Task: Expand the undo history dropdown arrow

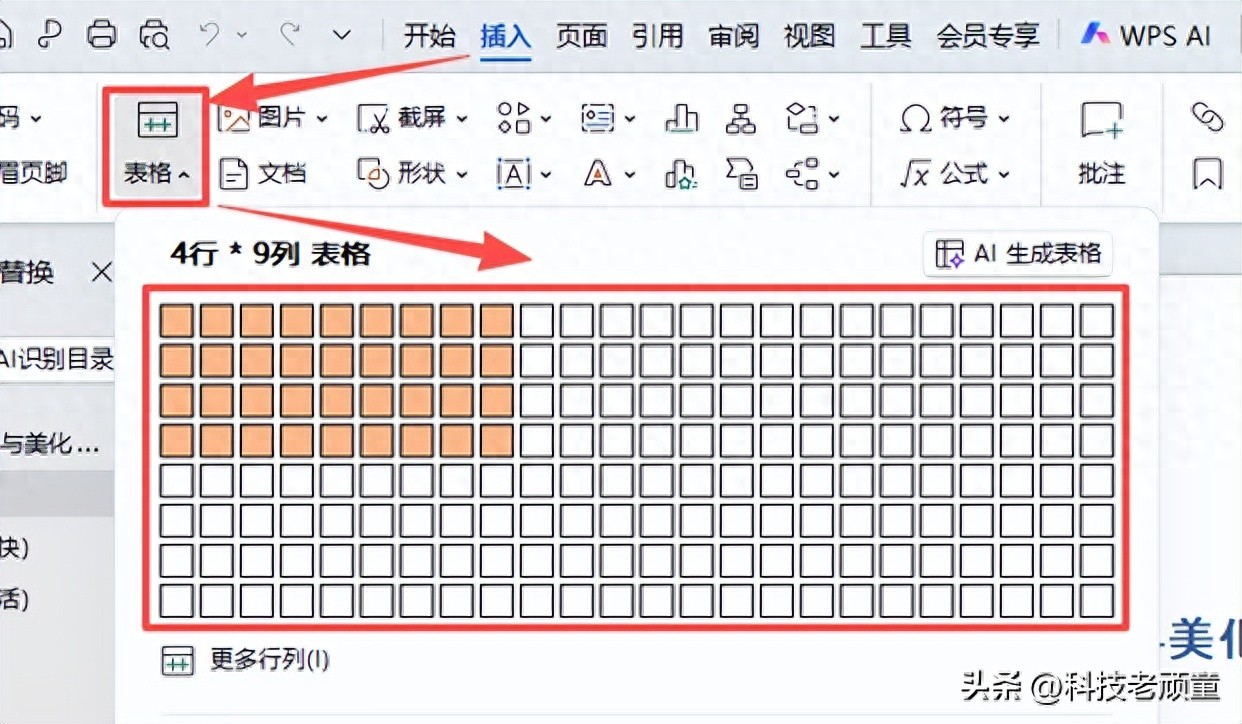Action: click(242, 36)
